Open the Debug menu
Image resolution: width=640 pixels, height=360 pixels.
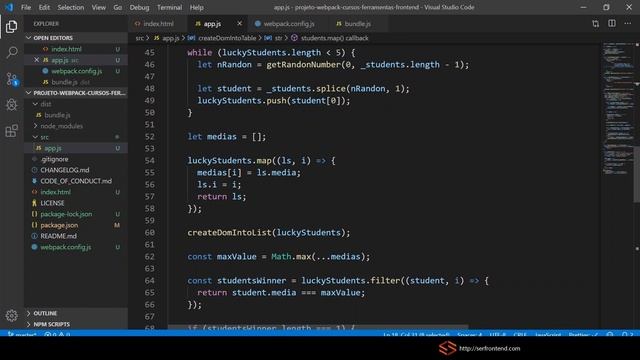139,7
